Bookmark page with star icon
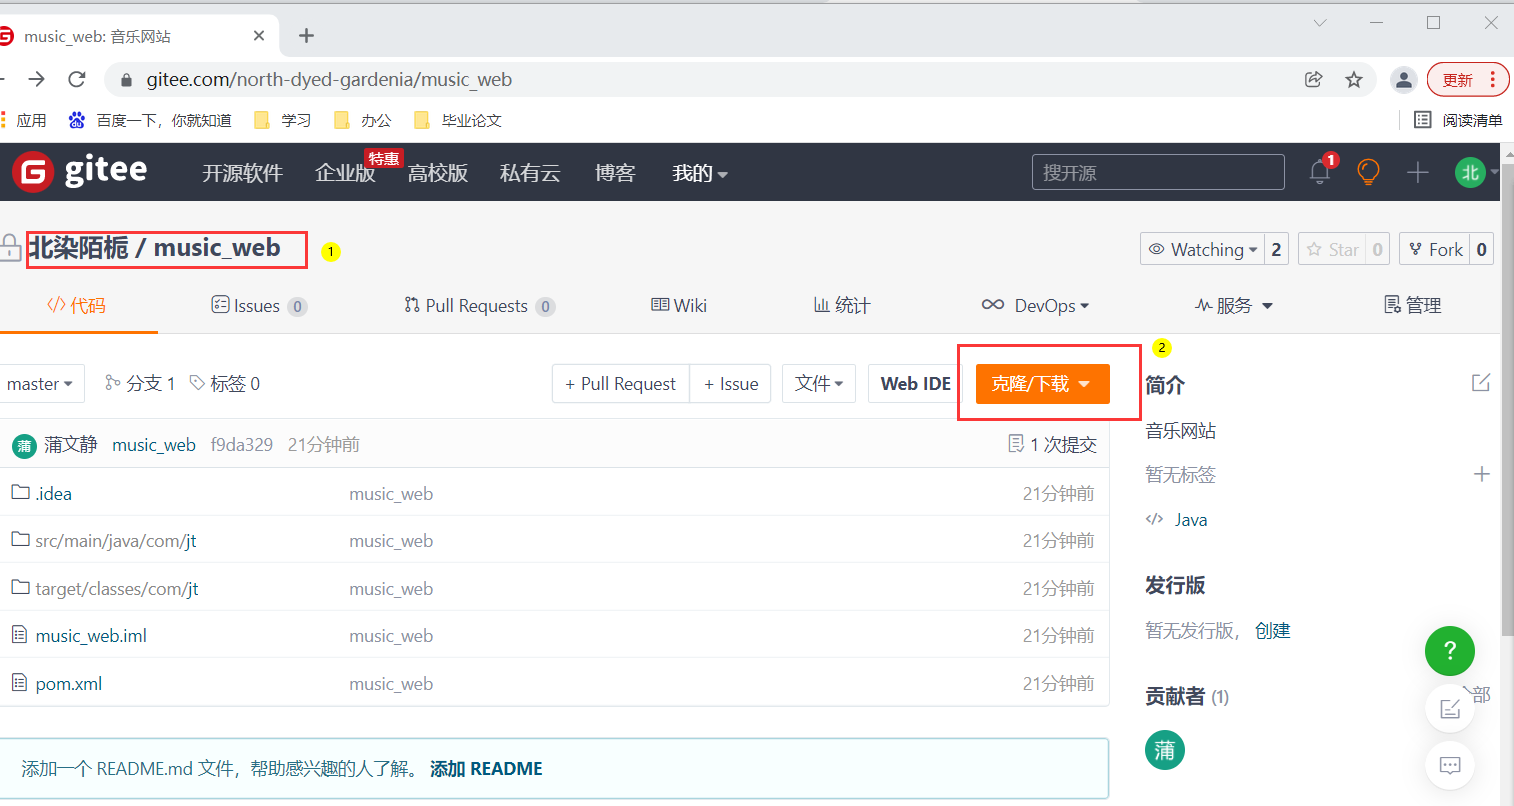Image resolution: width=1514 pixels, height=806 pixels. click(x=1354, y=79)
